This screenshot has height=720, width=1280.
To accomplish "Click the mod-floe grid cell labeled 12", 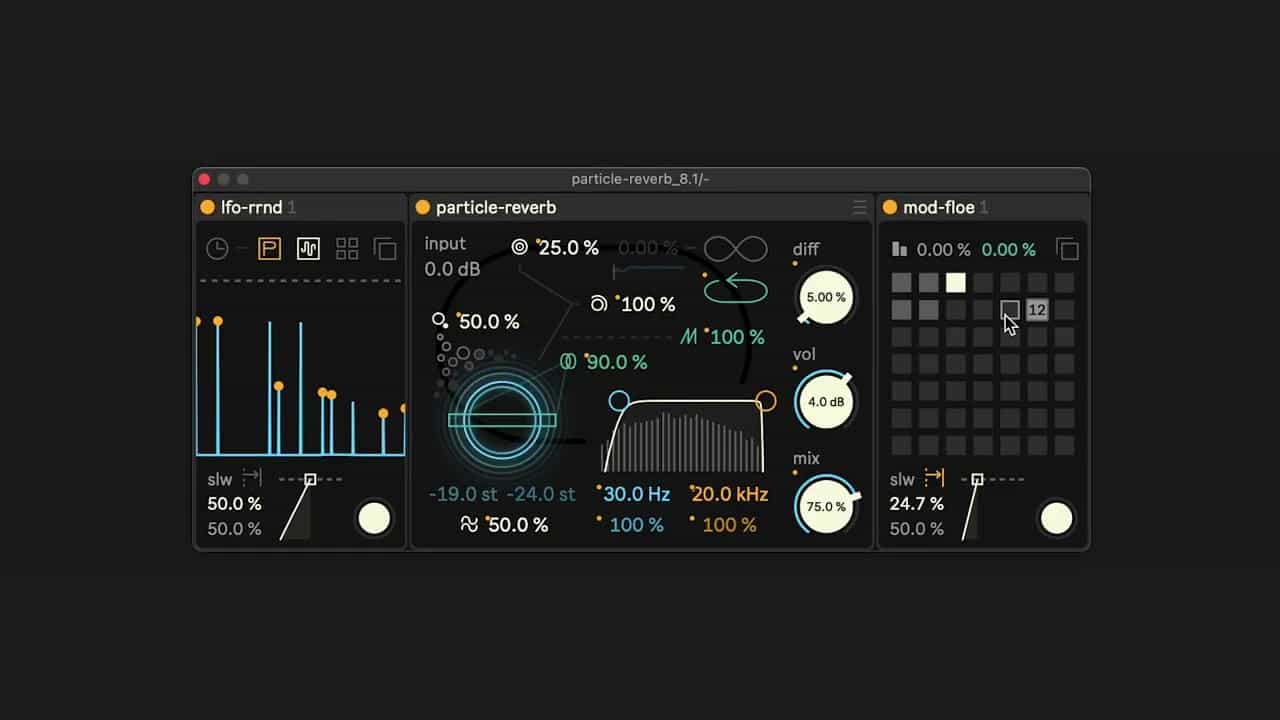I will tap(1037, 310).
